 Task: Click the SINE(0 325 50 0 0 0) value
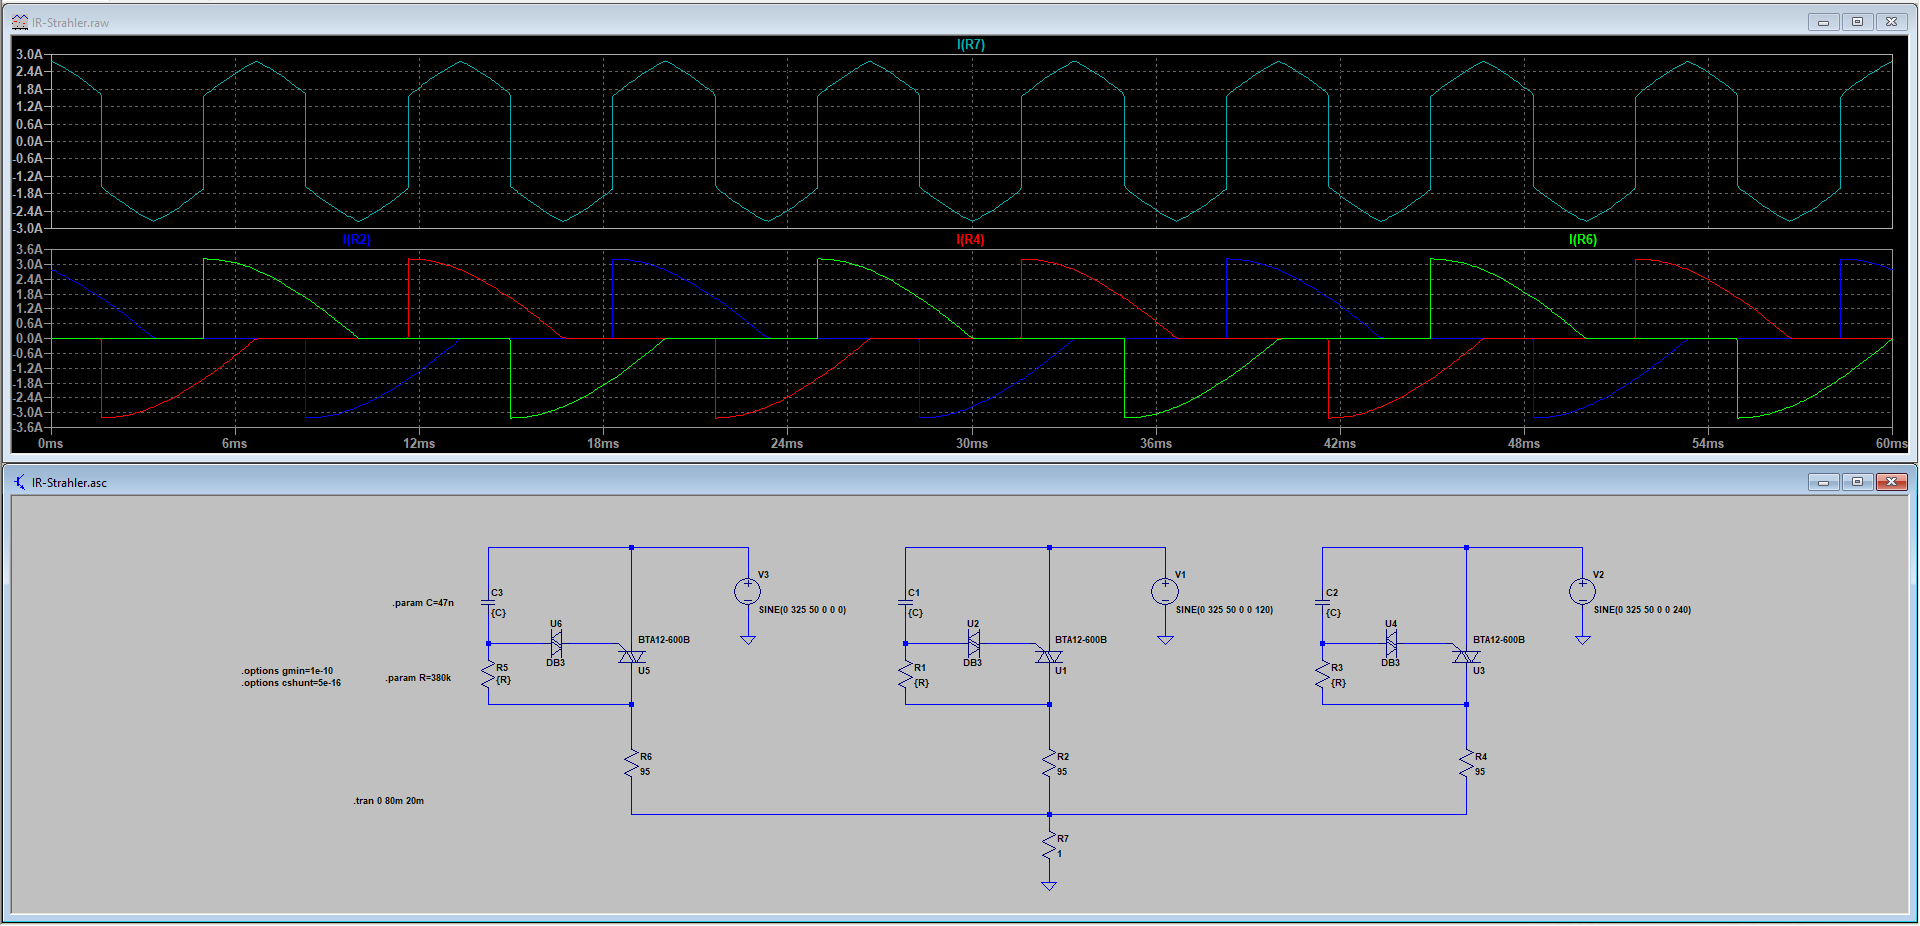point(802,610)
